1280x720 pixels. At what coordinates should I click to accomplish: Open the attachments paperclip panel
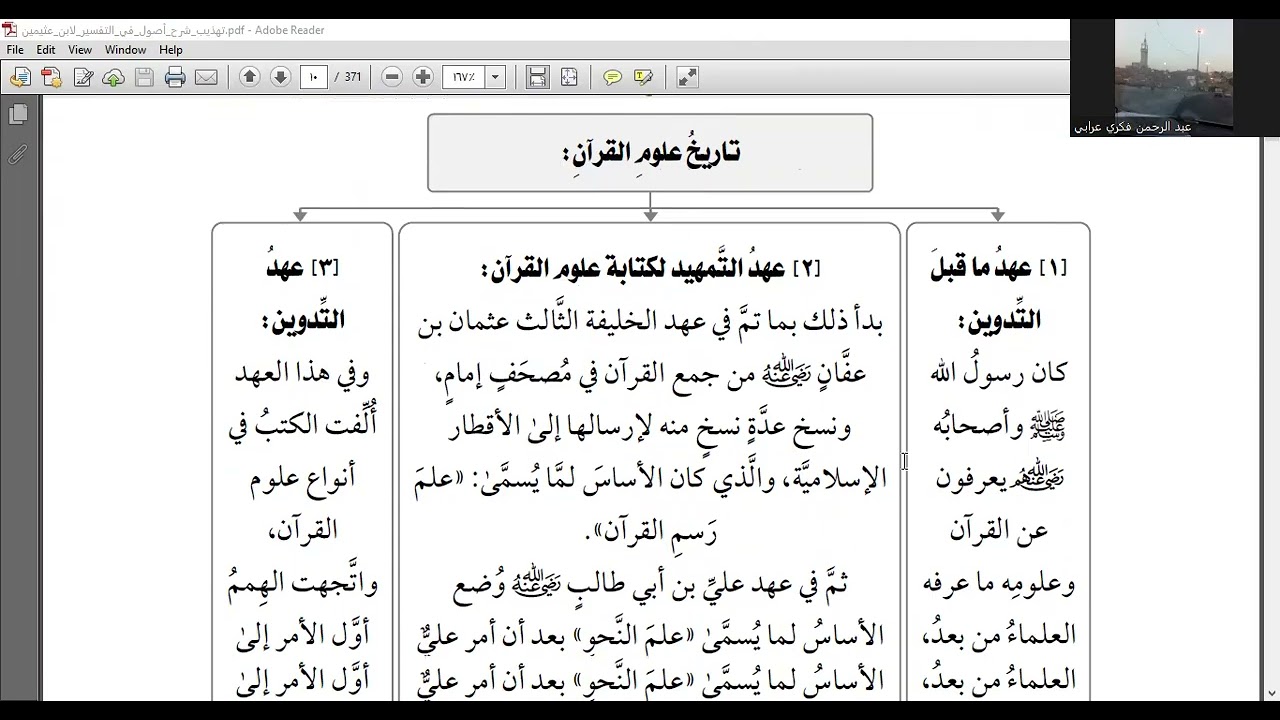(x=17, y=154)
